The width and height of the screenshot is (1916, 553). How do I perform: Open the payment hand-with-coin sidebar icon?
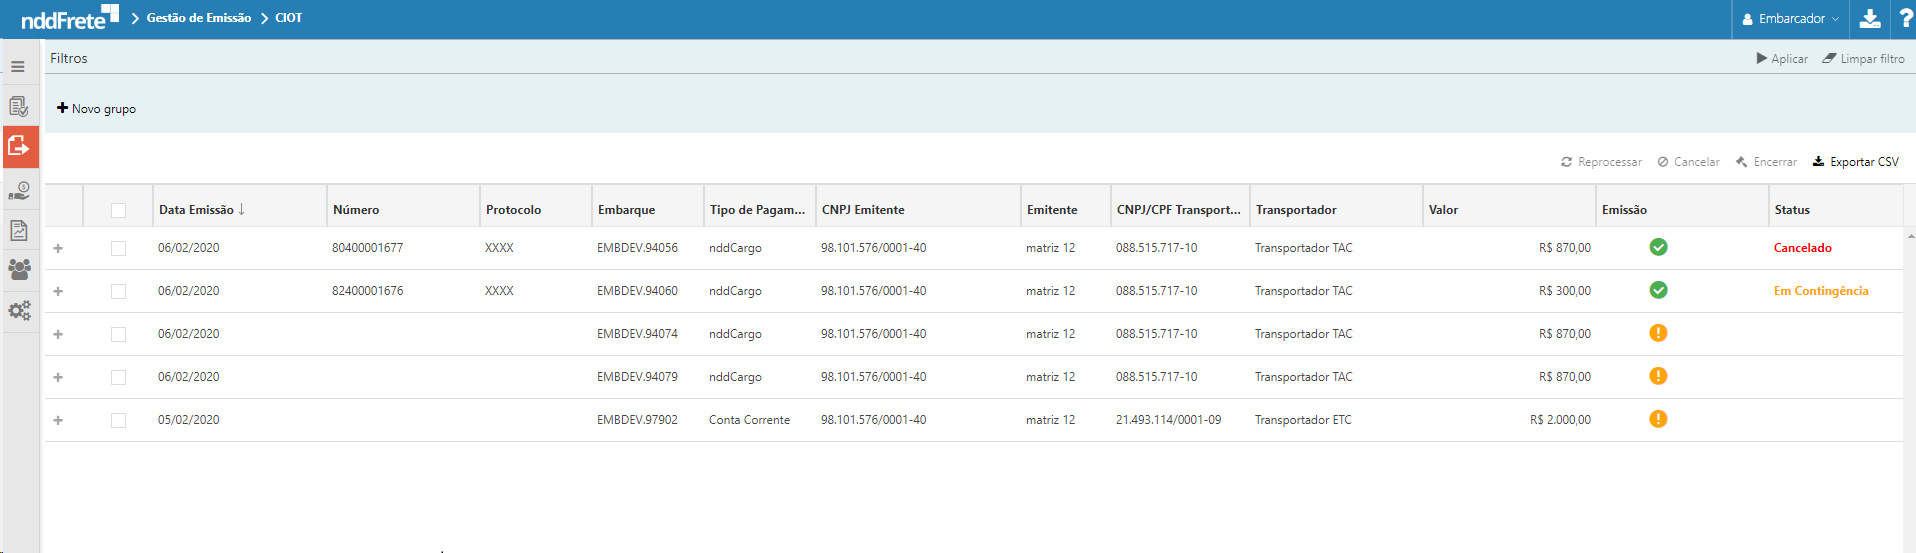pyautogui.click(x=19, y=190)
